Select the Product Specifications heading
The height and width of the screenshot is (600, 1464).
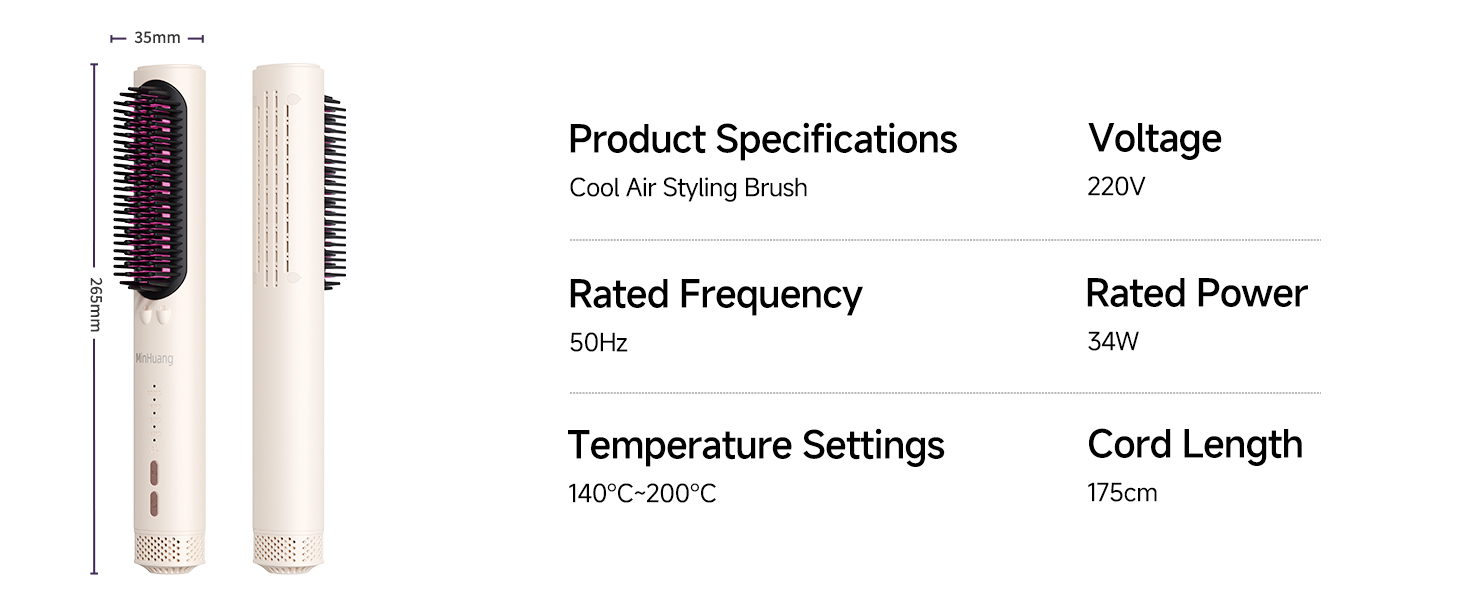click(x=762, y=139)
